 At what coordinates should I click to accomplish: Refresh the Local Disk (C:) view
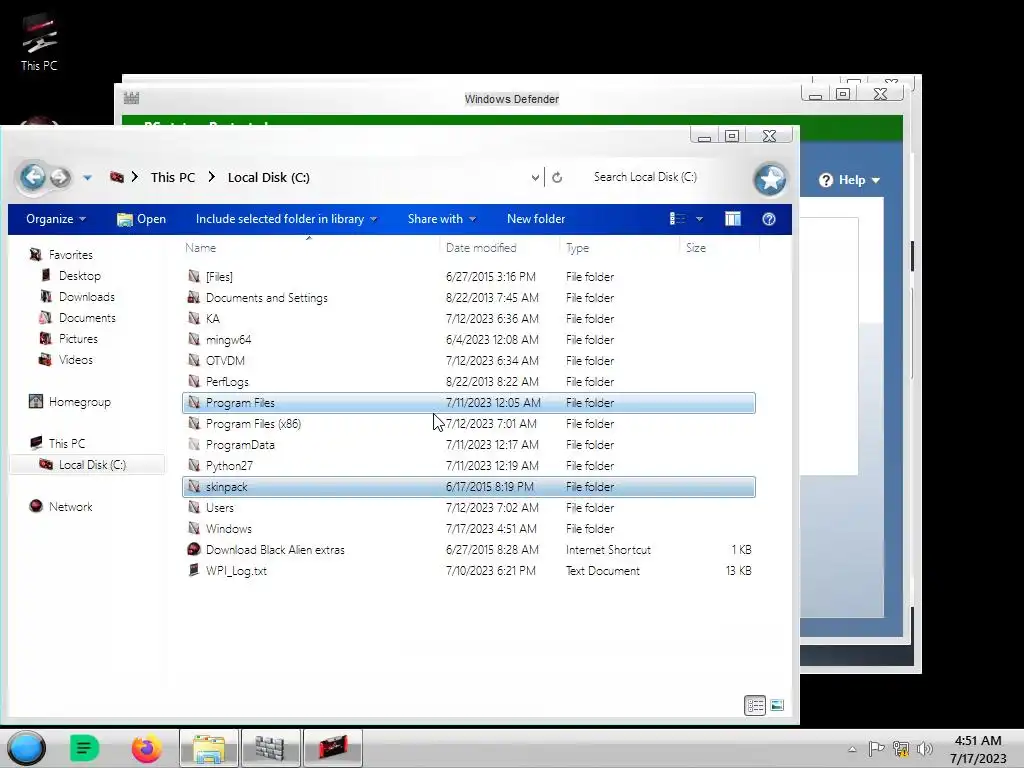click(x=557, y=178)
